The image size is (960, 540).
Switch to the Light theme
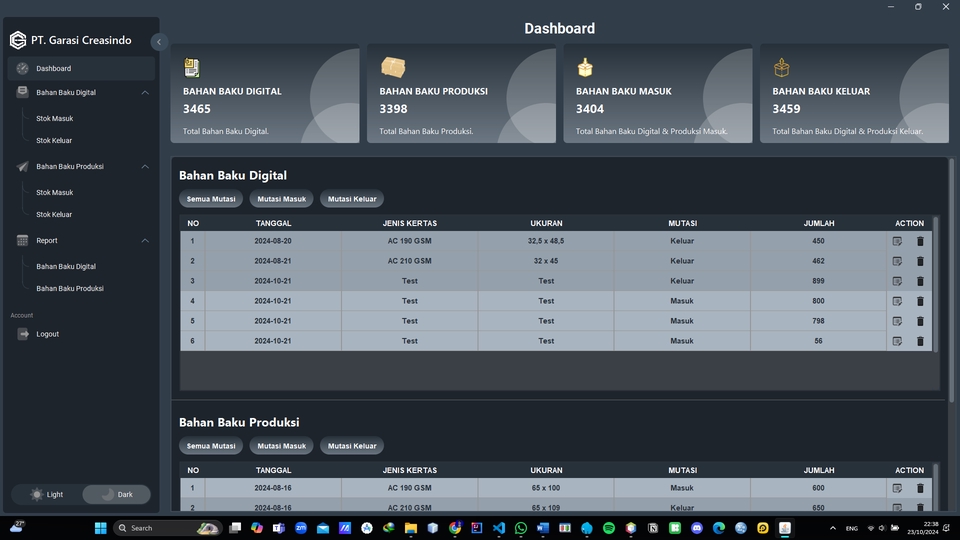click(x=47, y=494)
